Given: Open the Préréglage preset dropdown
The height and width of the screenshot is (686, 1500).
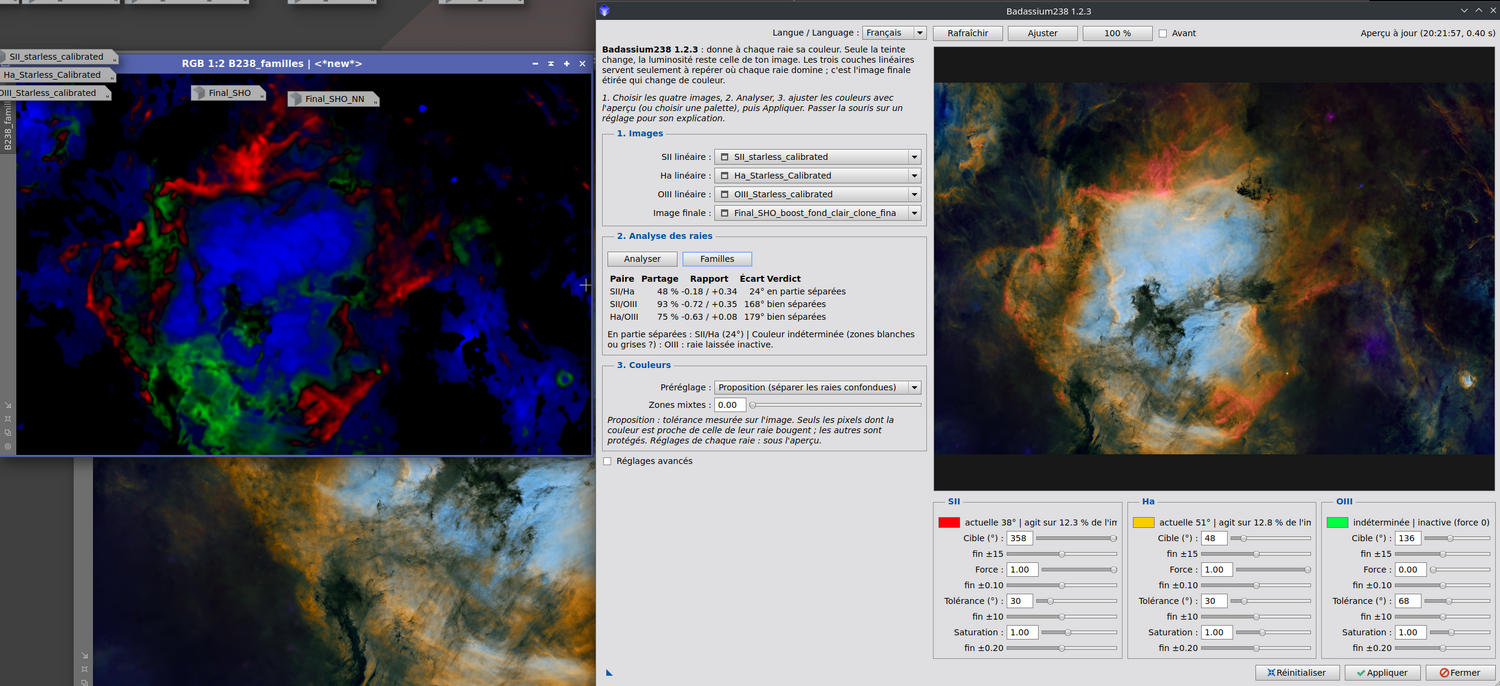Looking at the screenshot, I should coord(818,387).
